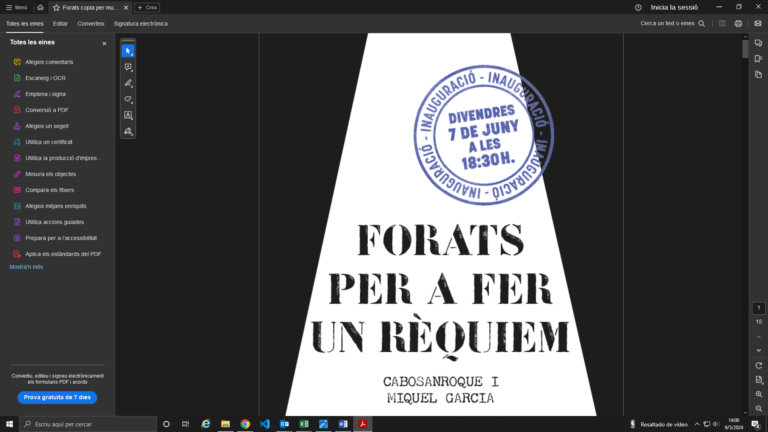Select the highlighter pen tool

coord(128,83)
